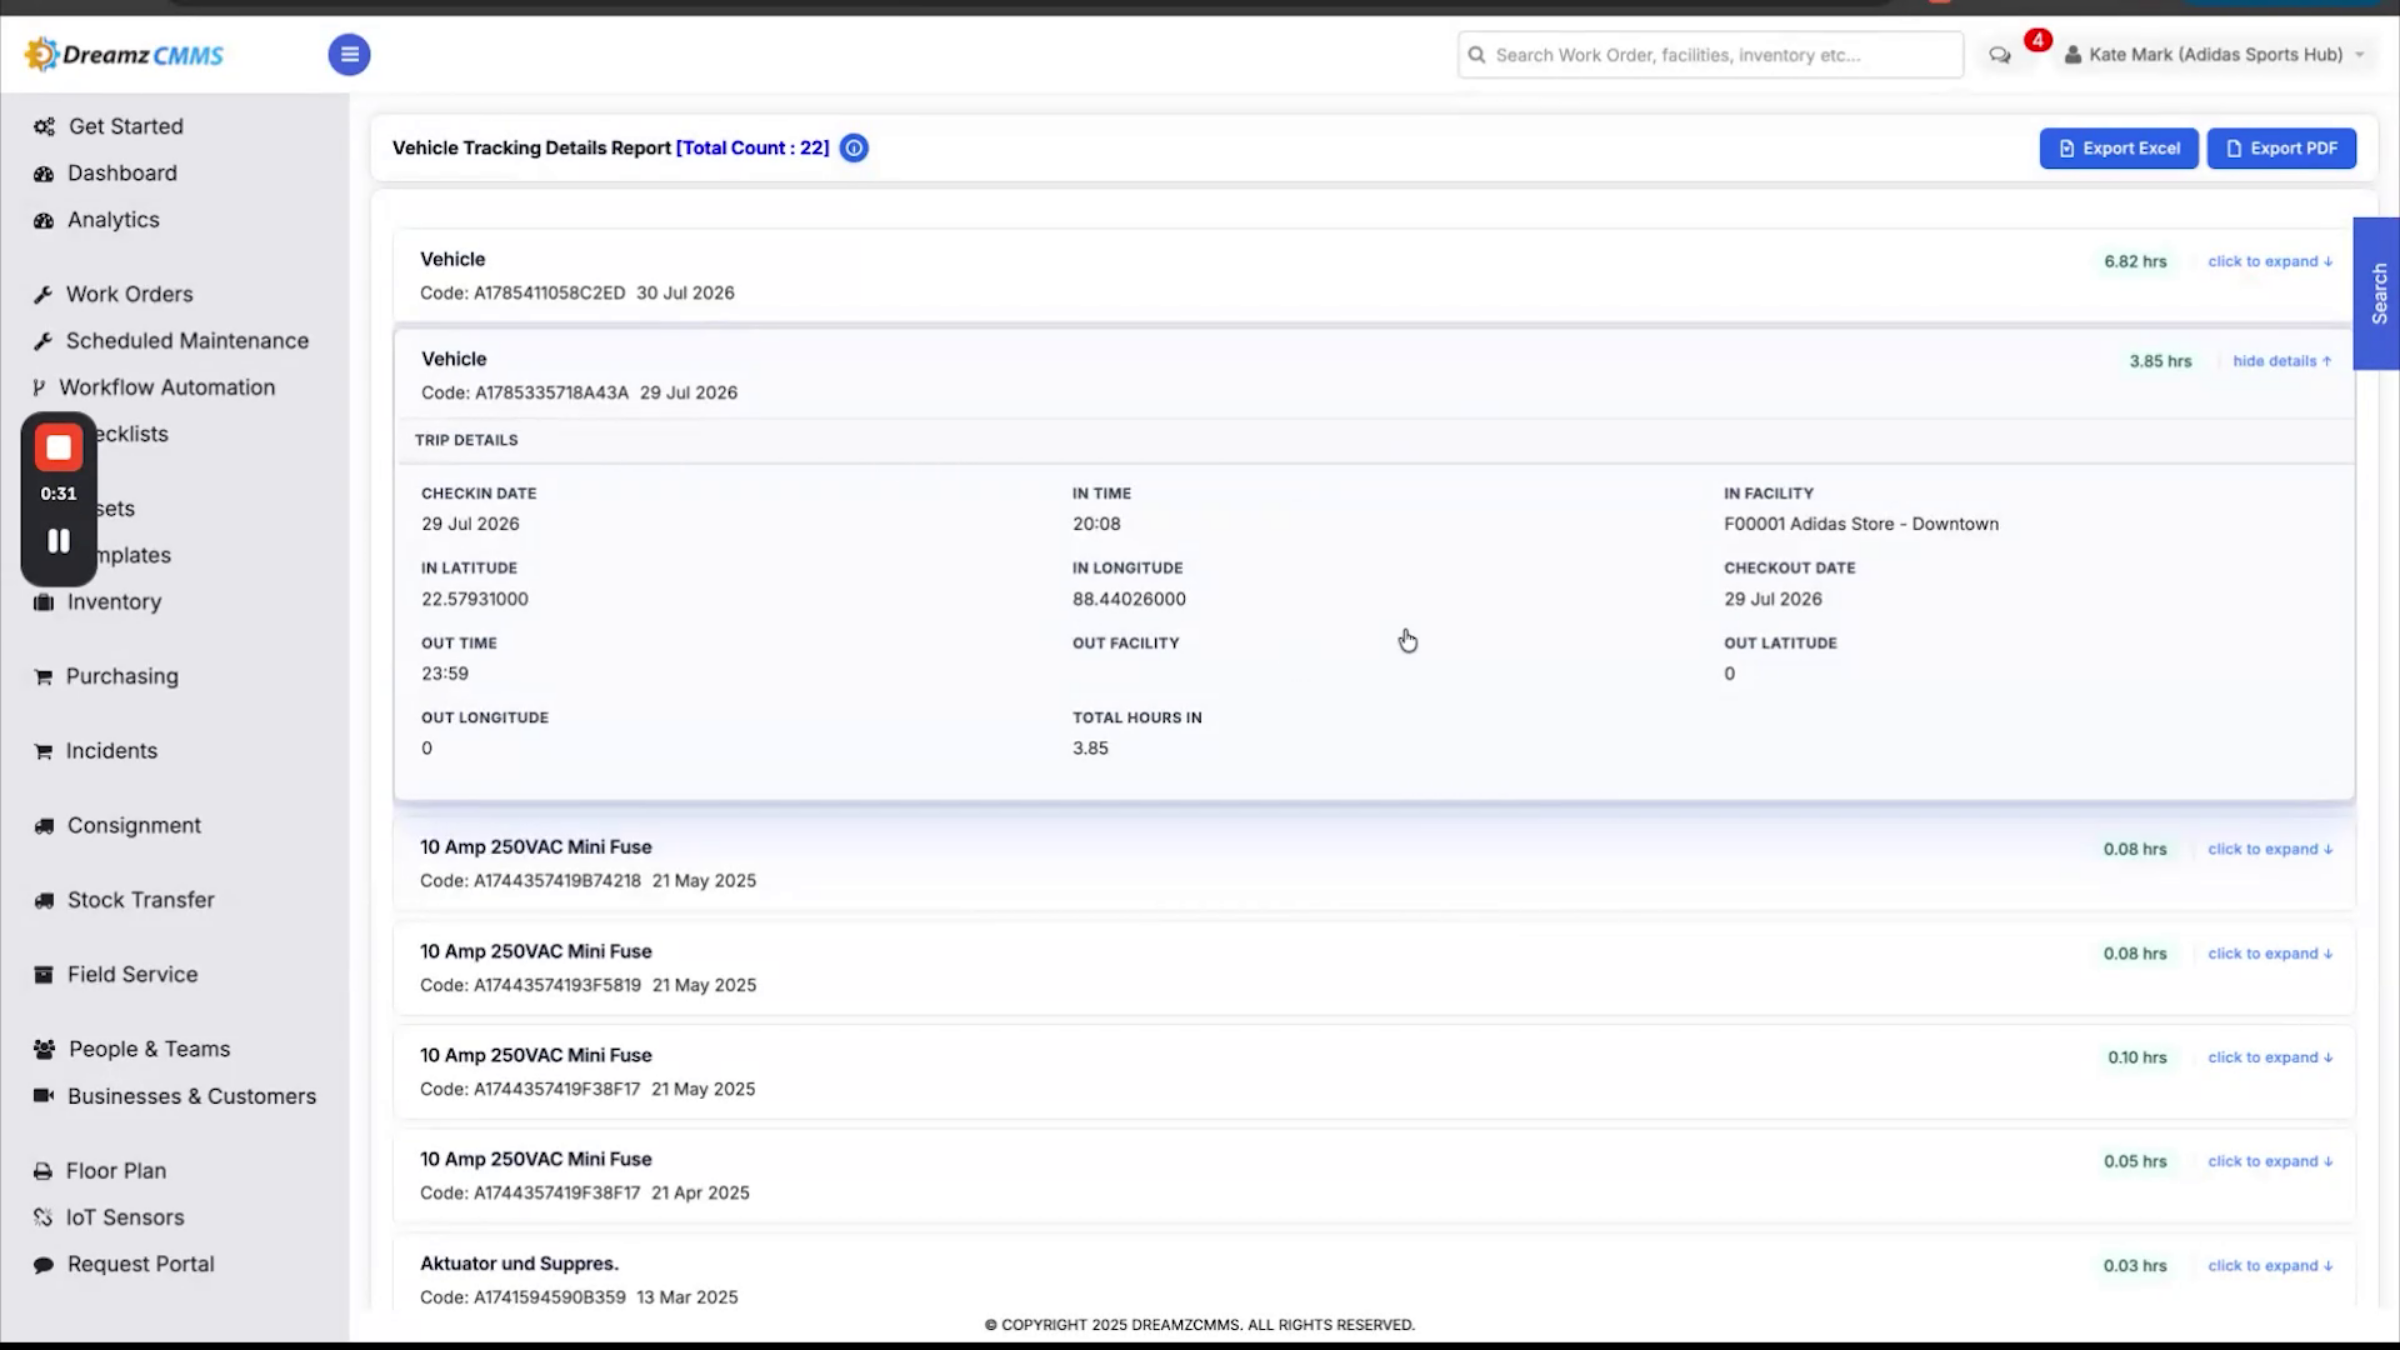Click the Request Portal speech bubble icon
Viewport: 2400px width, 1350px height.
43,1265
